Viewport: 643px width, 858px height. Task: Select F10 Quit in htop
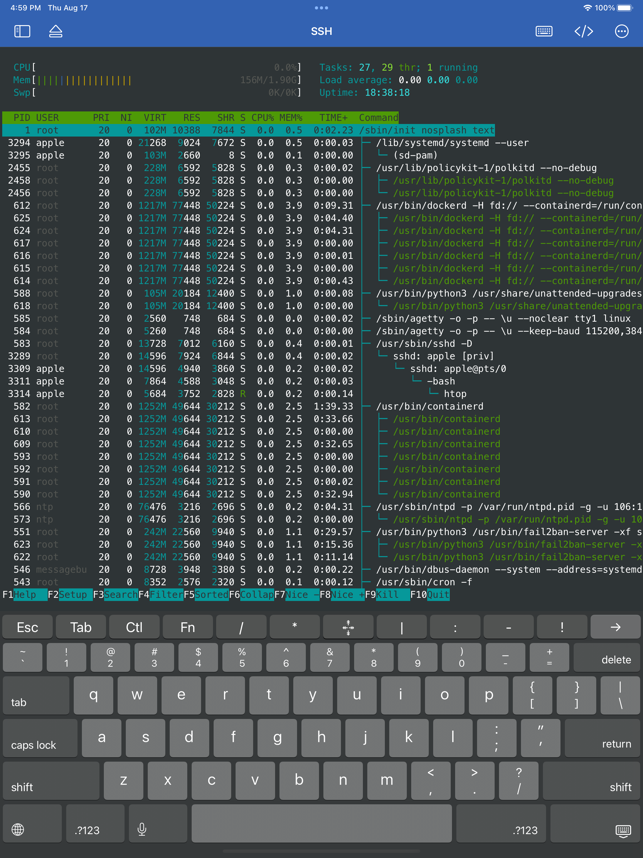(430, 594)
